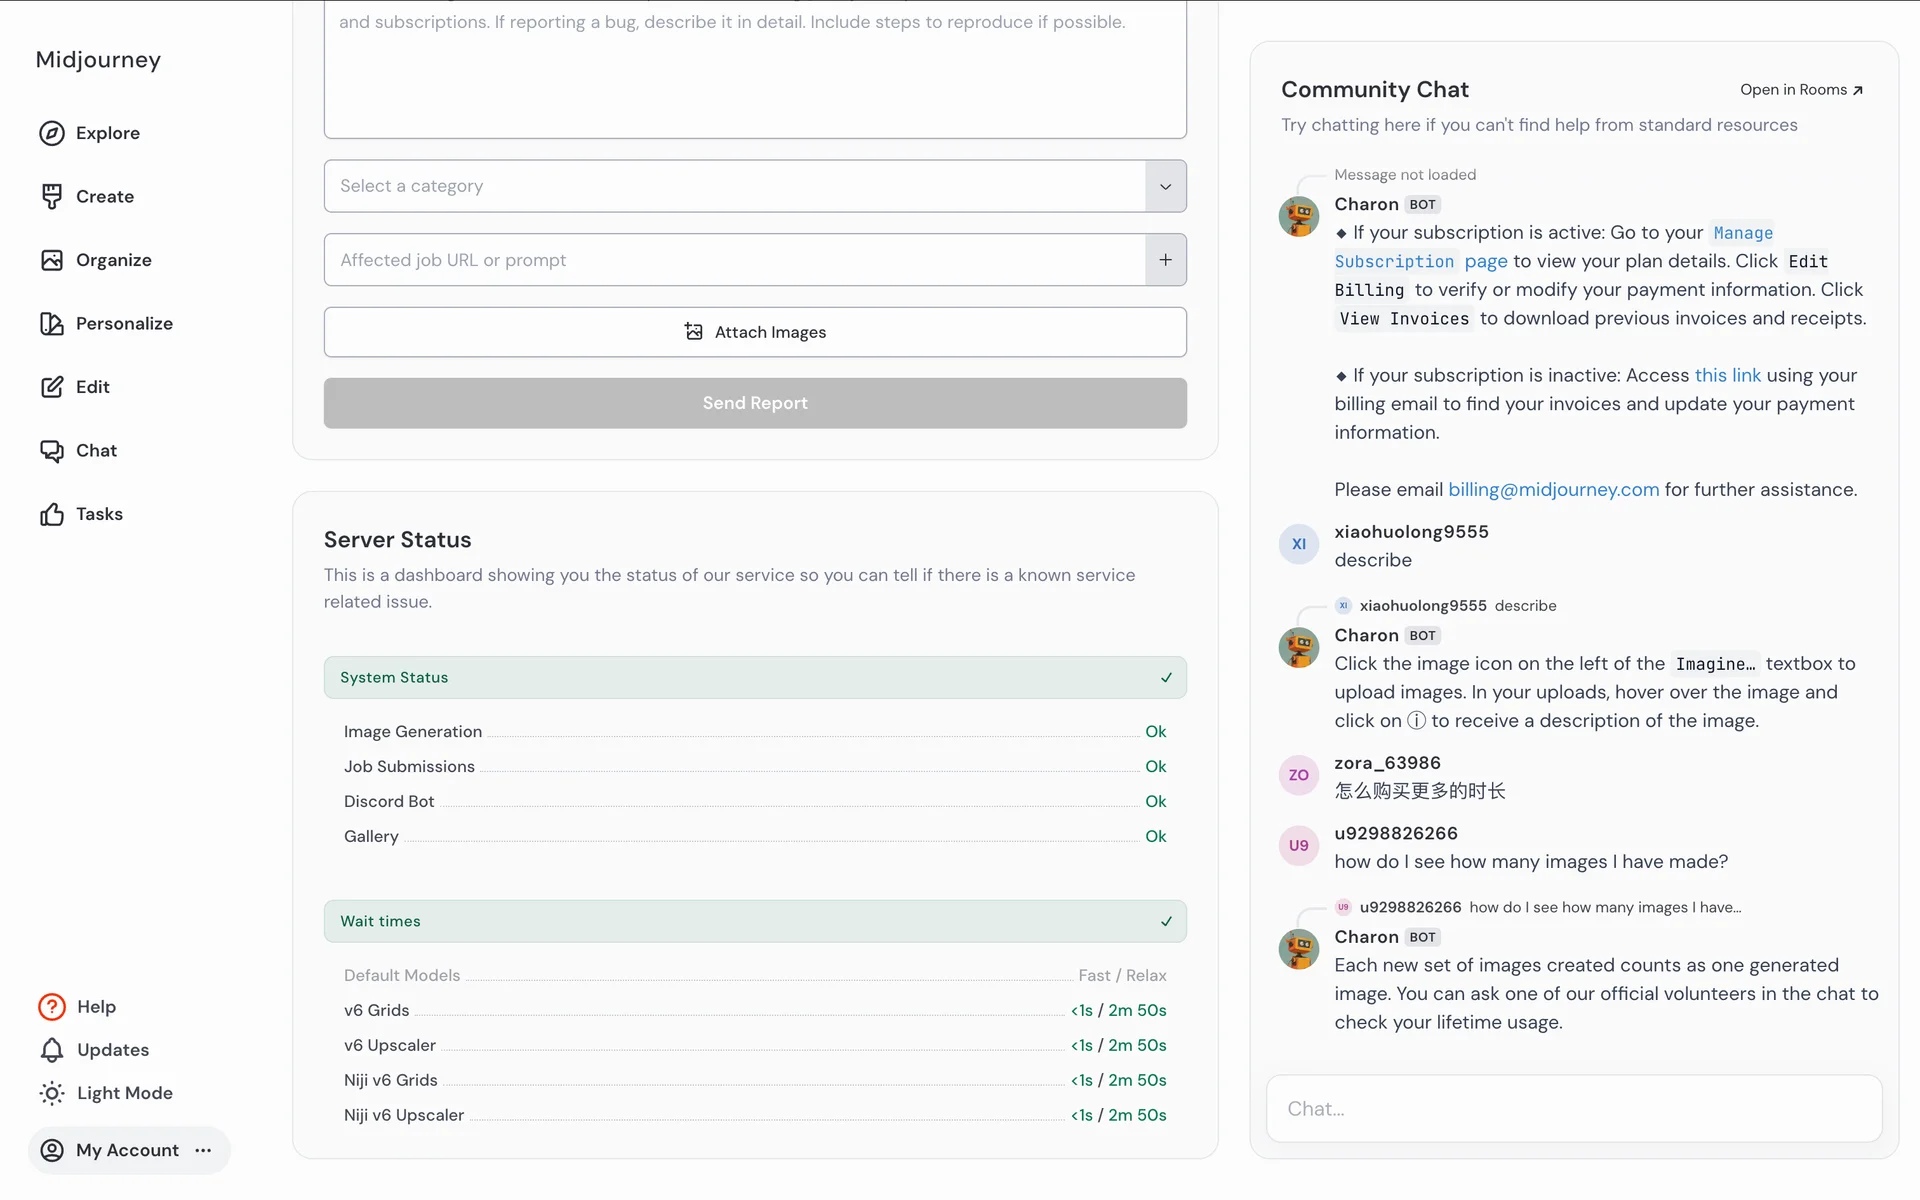This screenshot has height=1200, width=1920.
Task: Open the Chat bubbles icon
Action: [52, 451]
